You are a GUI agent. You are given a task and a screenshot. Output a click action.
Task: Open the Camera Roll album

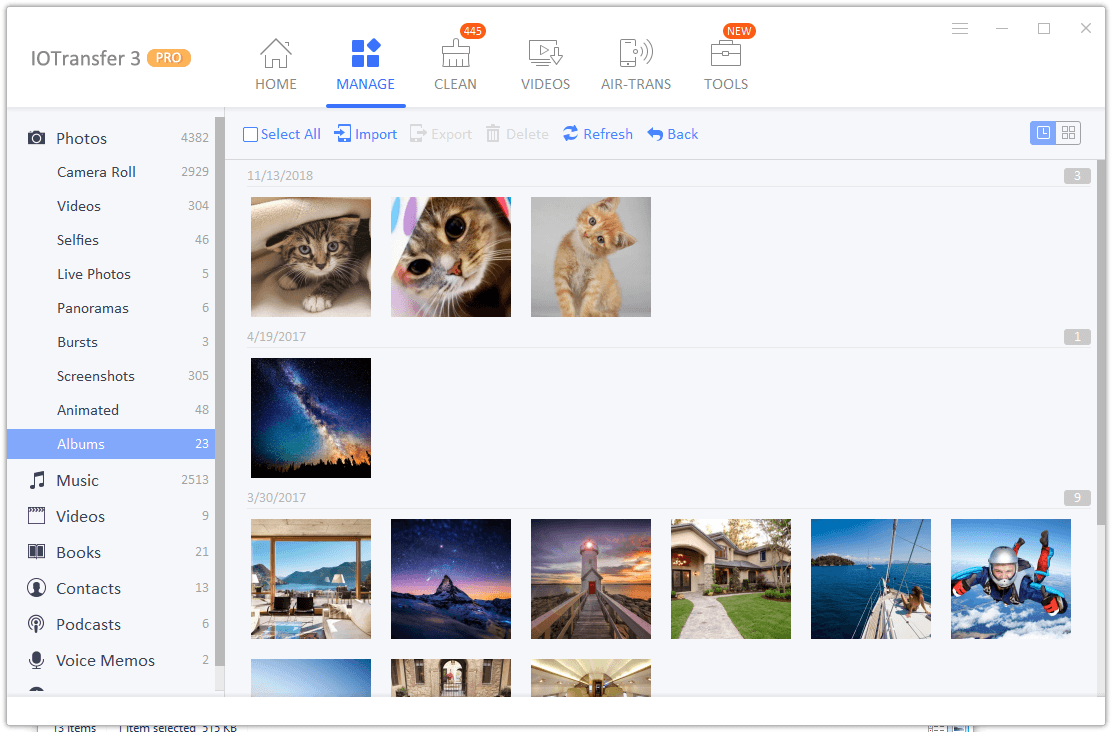pos(96,172)
